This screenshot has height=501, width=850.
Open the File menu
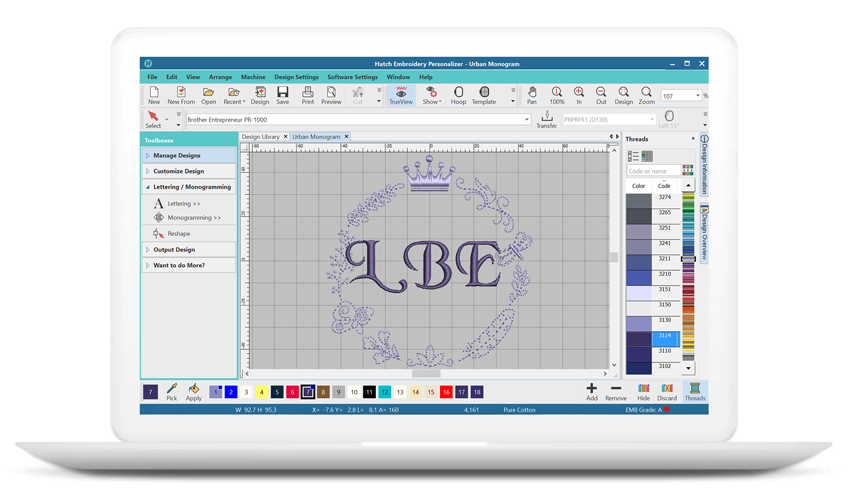152,77
